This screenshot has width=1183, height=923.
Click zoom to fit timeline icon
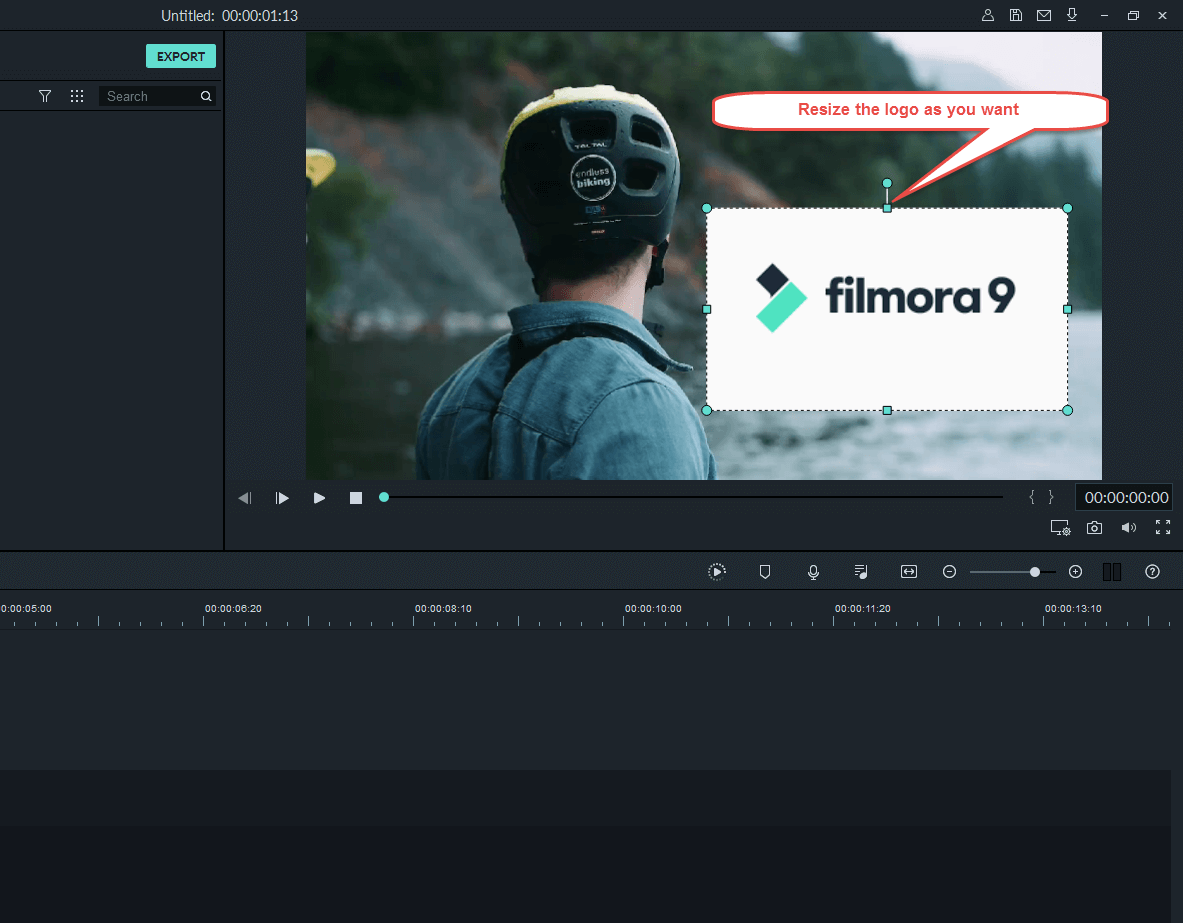909,571
